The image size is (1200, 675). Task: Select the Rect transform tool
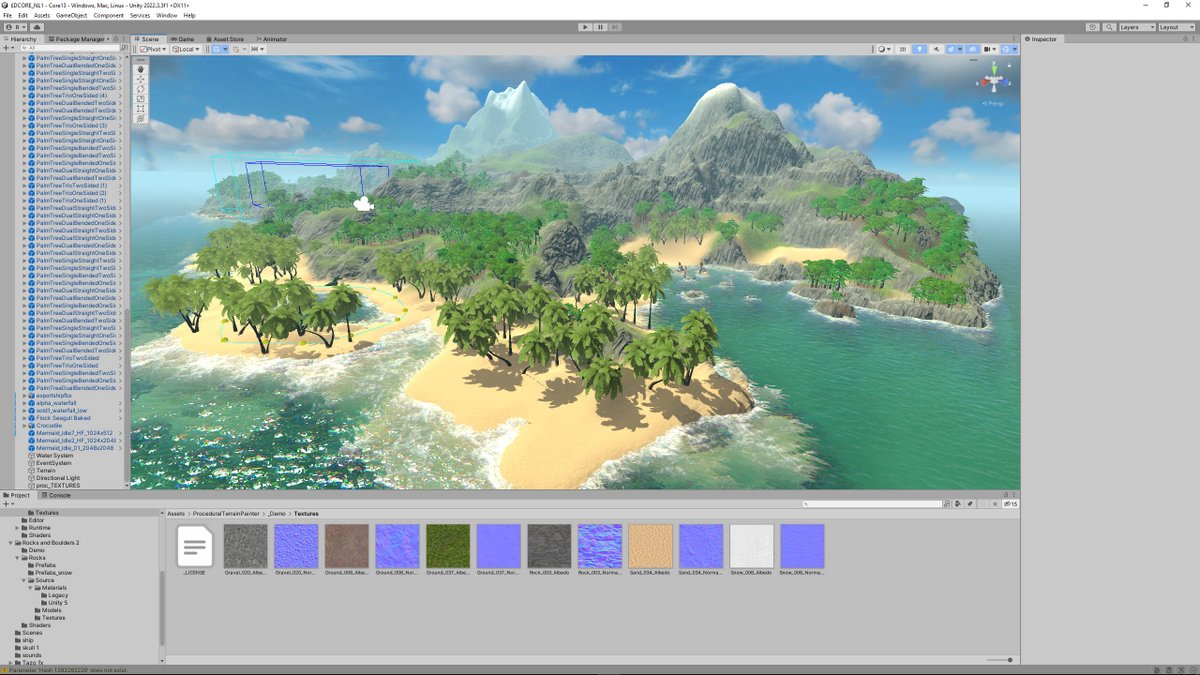pos(141,109)
